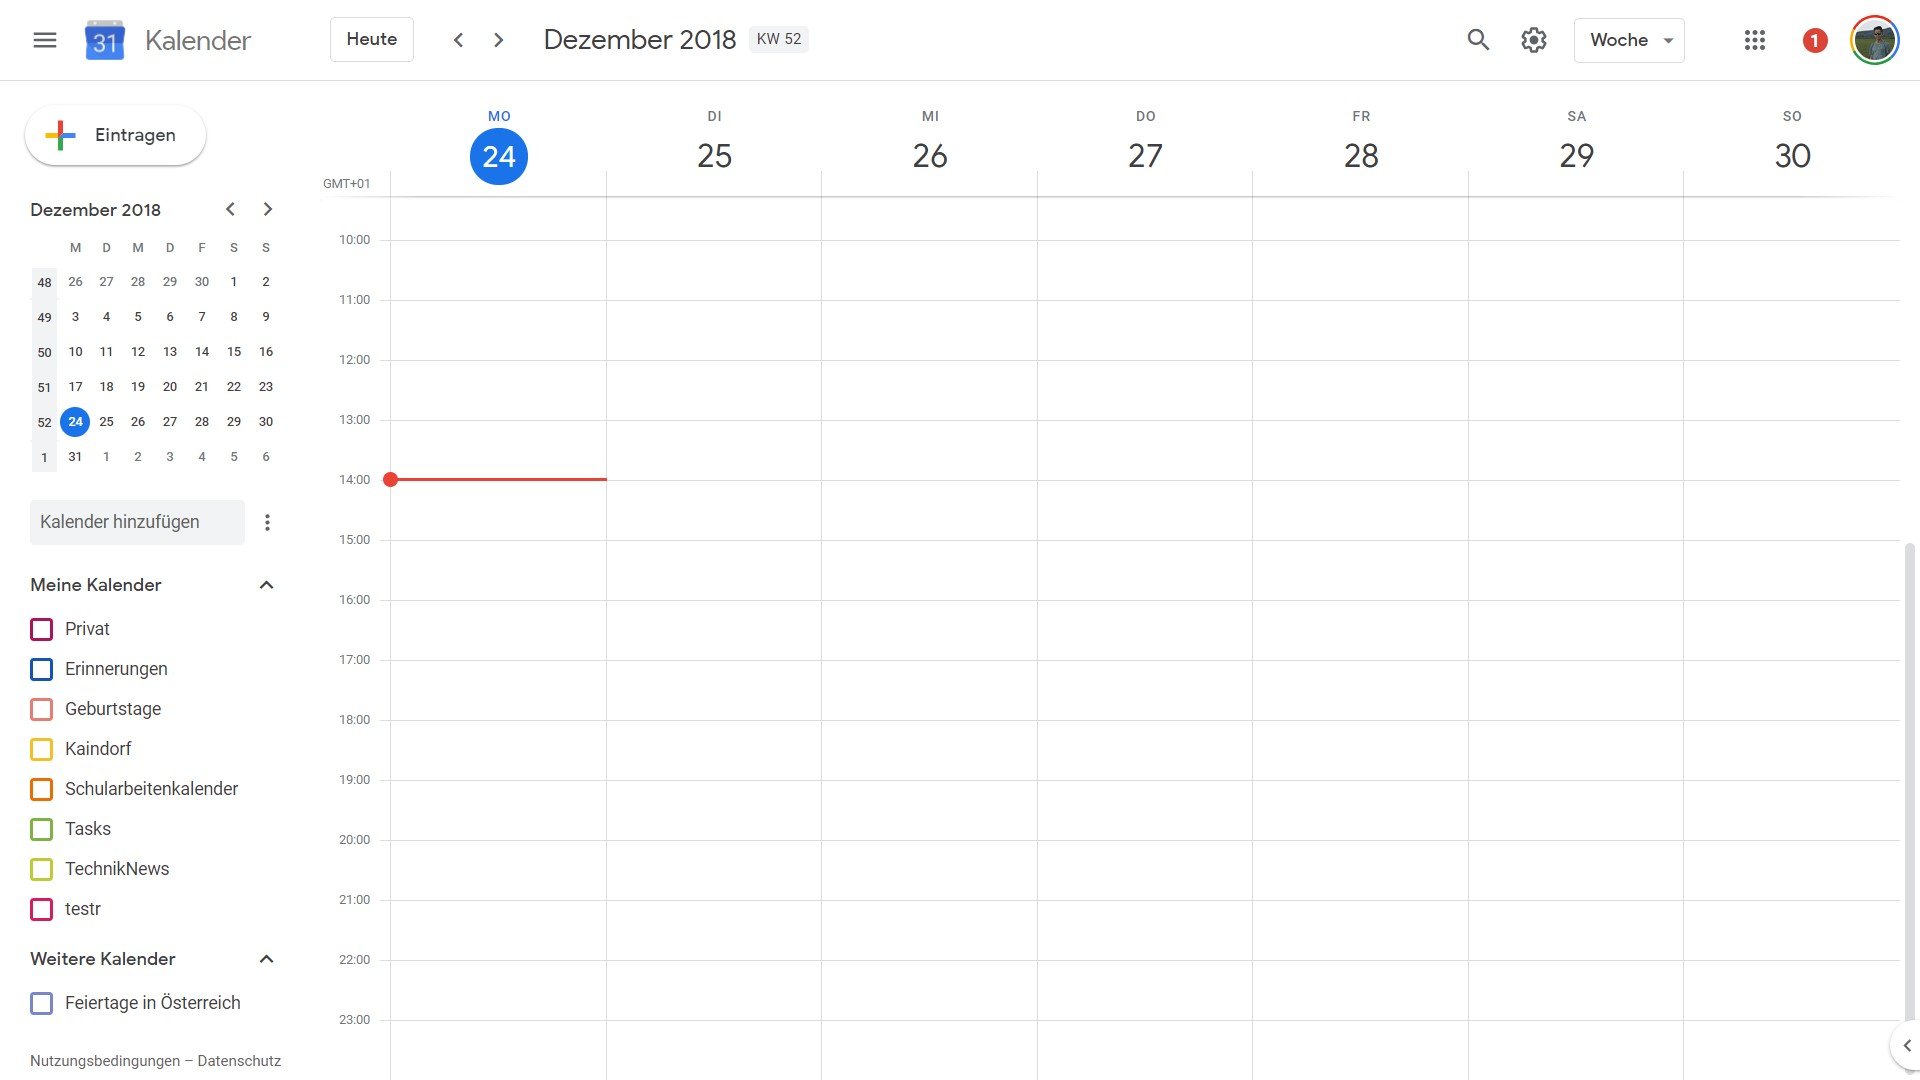
Task: Toggle Feiertage in Österreich checkbox
Action: pyautogui.click(x=42, y=1003)
